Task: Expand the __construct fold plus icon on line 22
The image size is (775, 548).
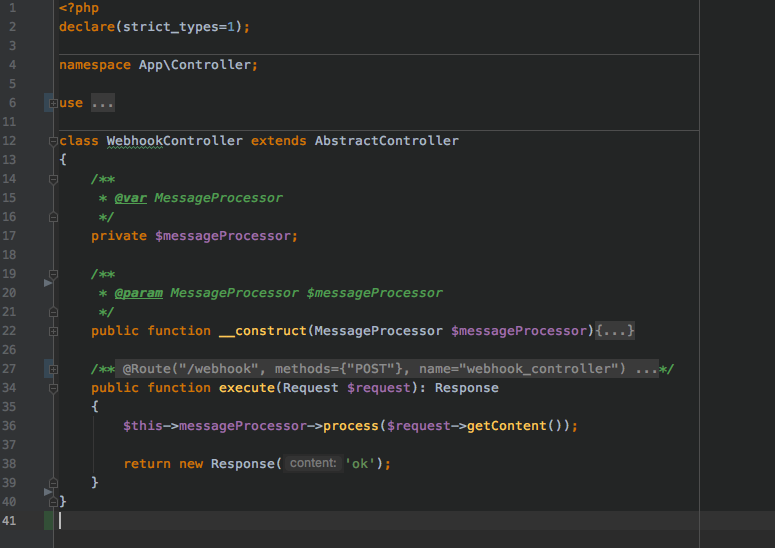Action: point(50,331)
